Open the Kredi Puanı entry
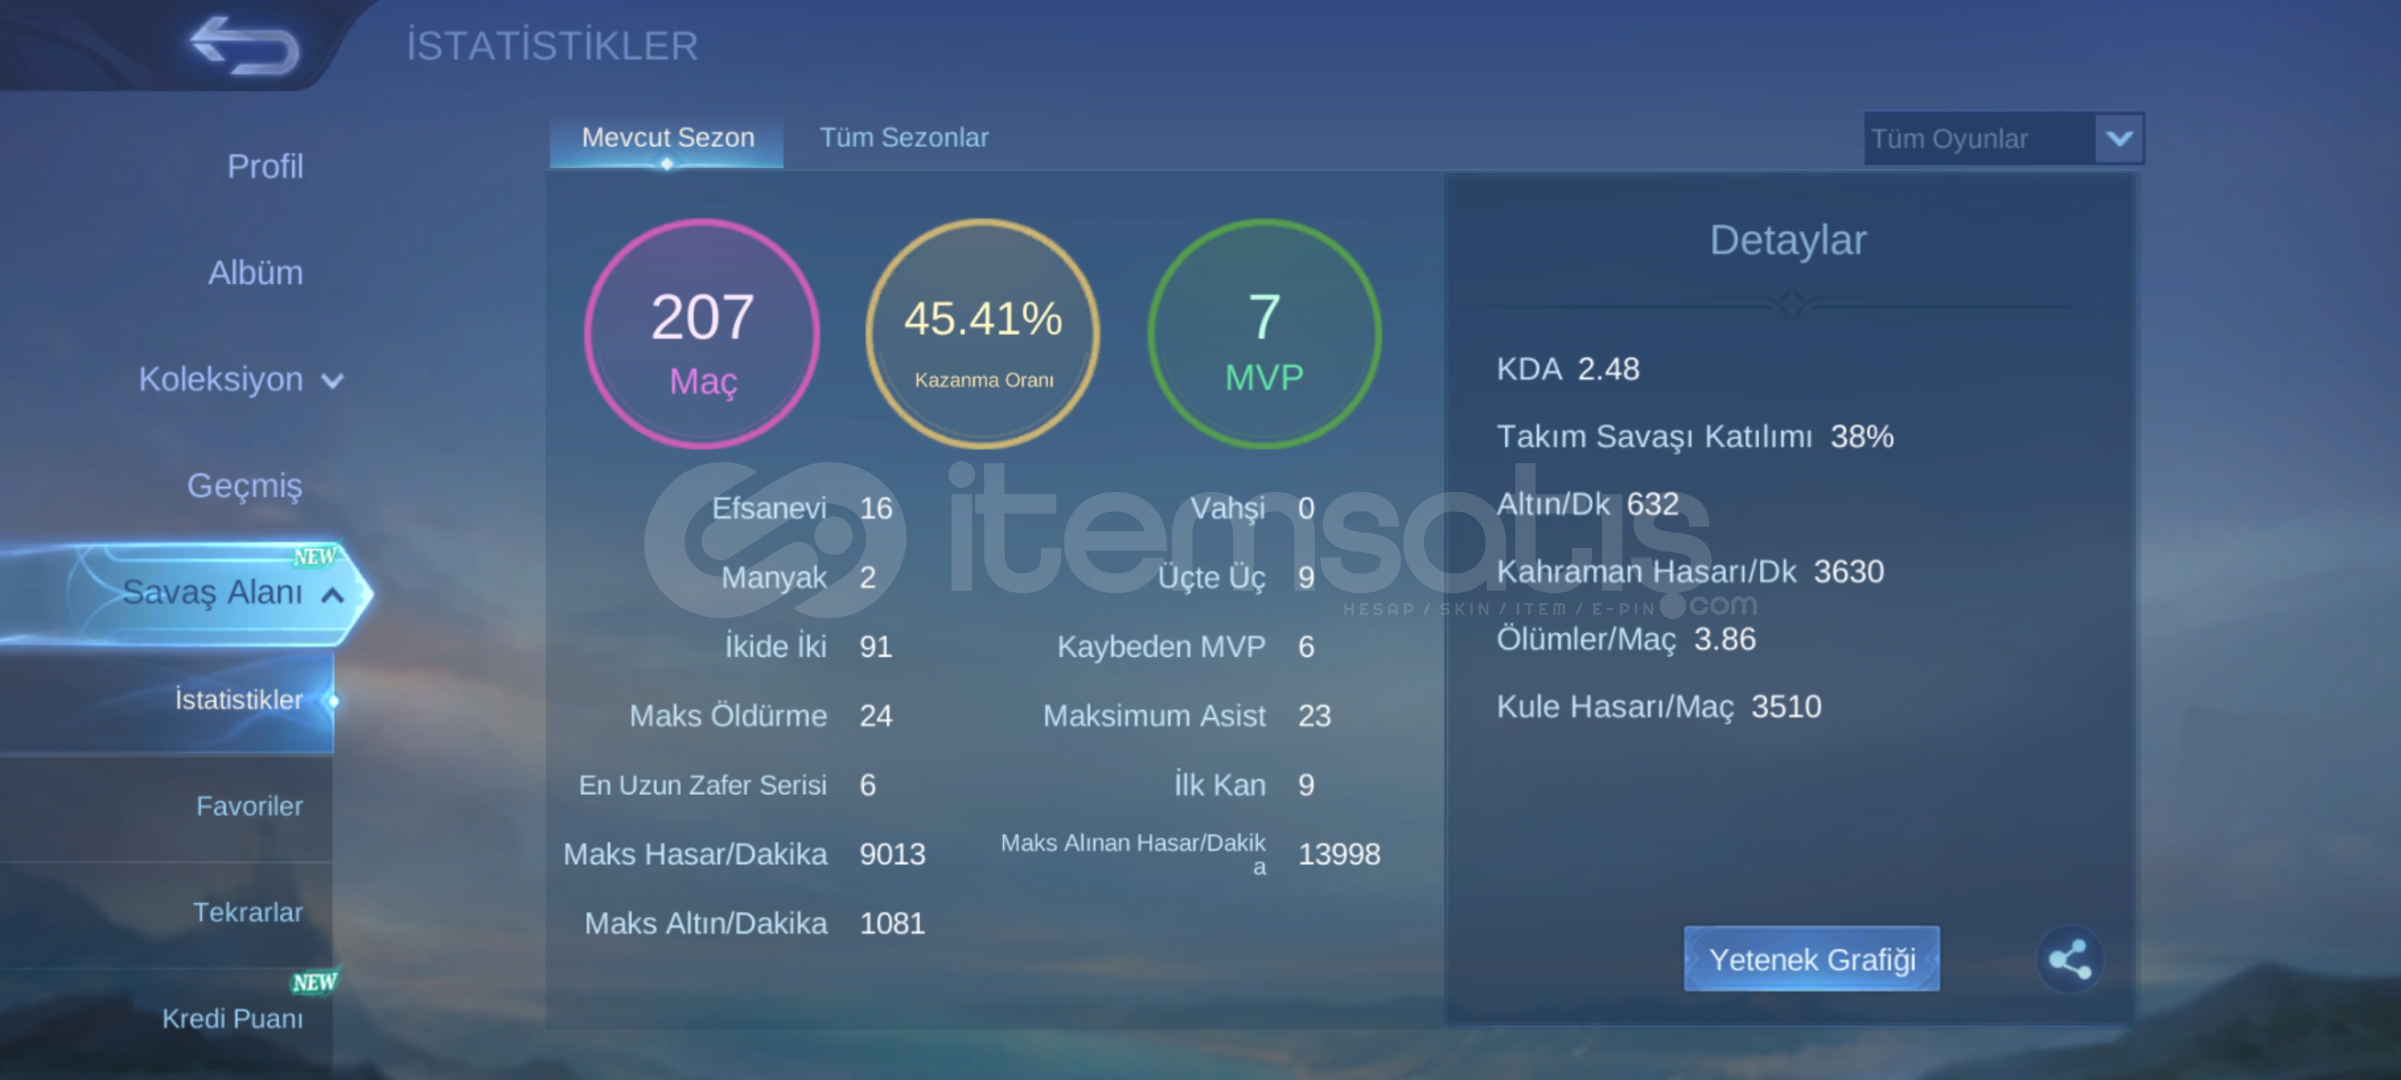Viewport: 2401px width, 1080px height. click(232, 1018)
